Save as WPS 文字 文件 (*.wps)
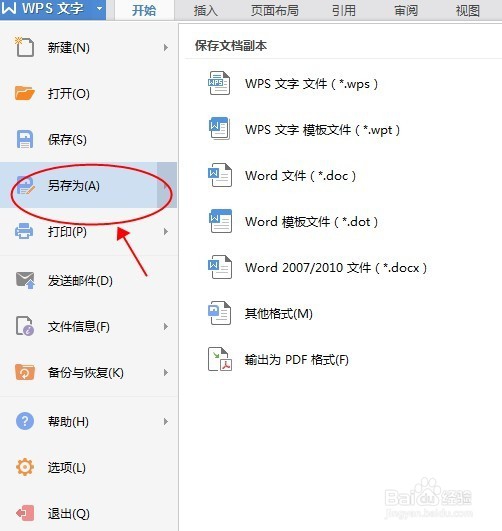 coord(311,83)
